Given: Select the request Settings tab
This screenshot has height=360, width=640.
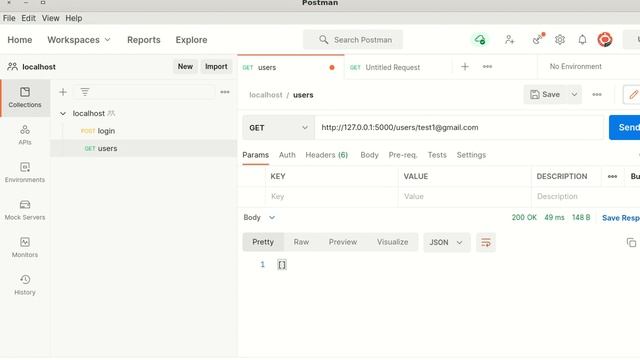Looking at the screenshot, I should 471,155.
